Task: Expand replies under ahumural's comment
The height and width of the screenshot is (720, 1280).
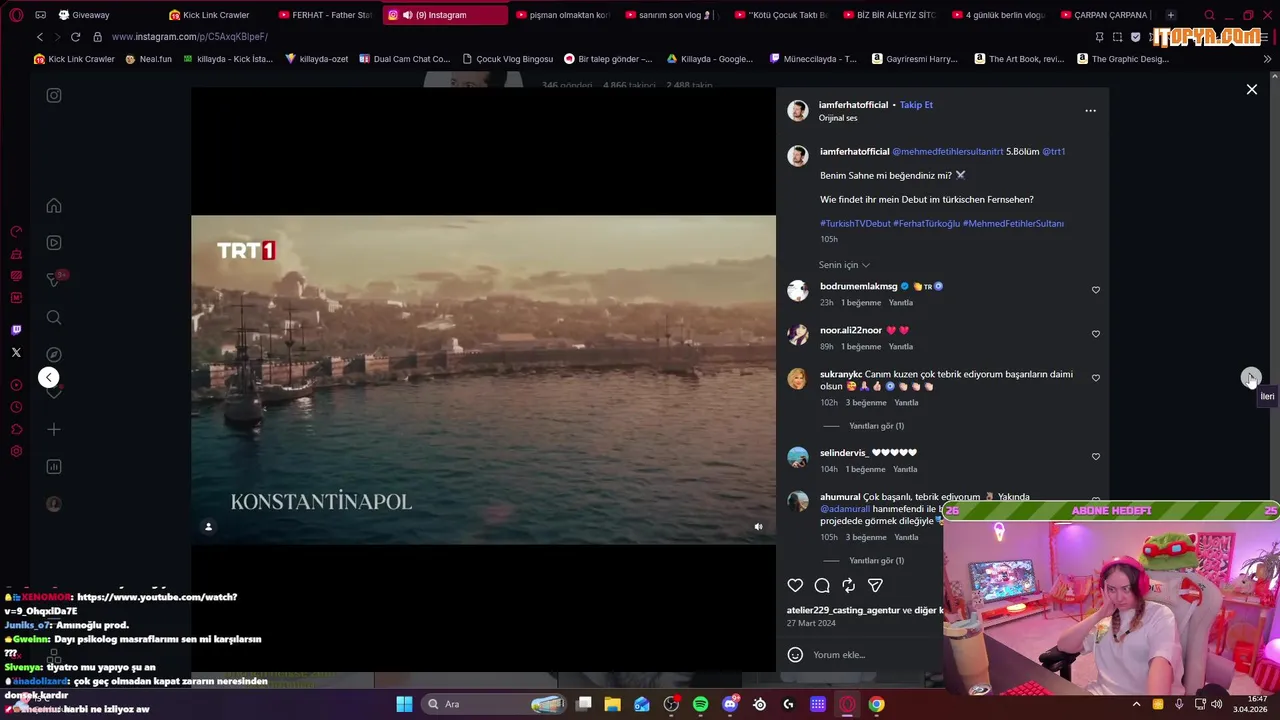Action: pyautogui.click(x=876, y=561)
